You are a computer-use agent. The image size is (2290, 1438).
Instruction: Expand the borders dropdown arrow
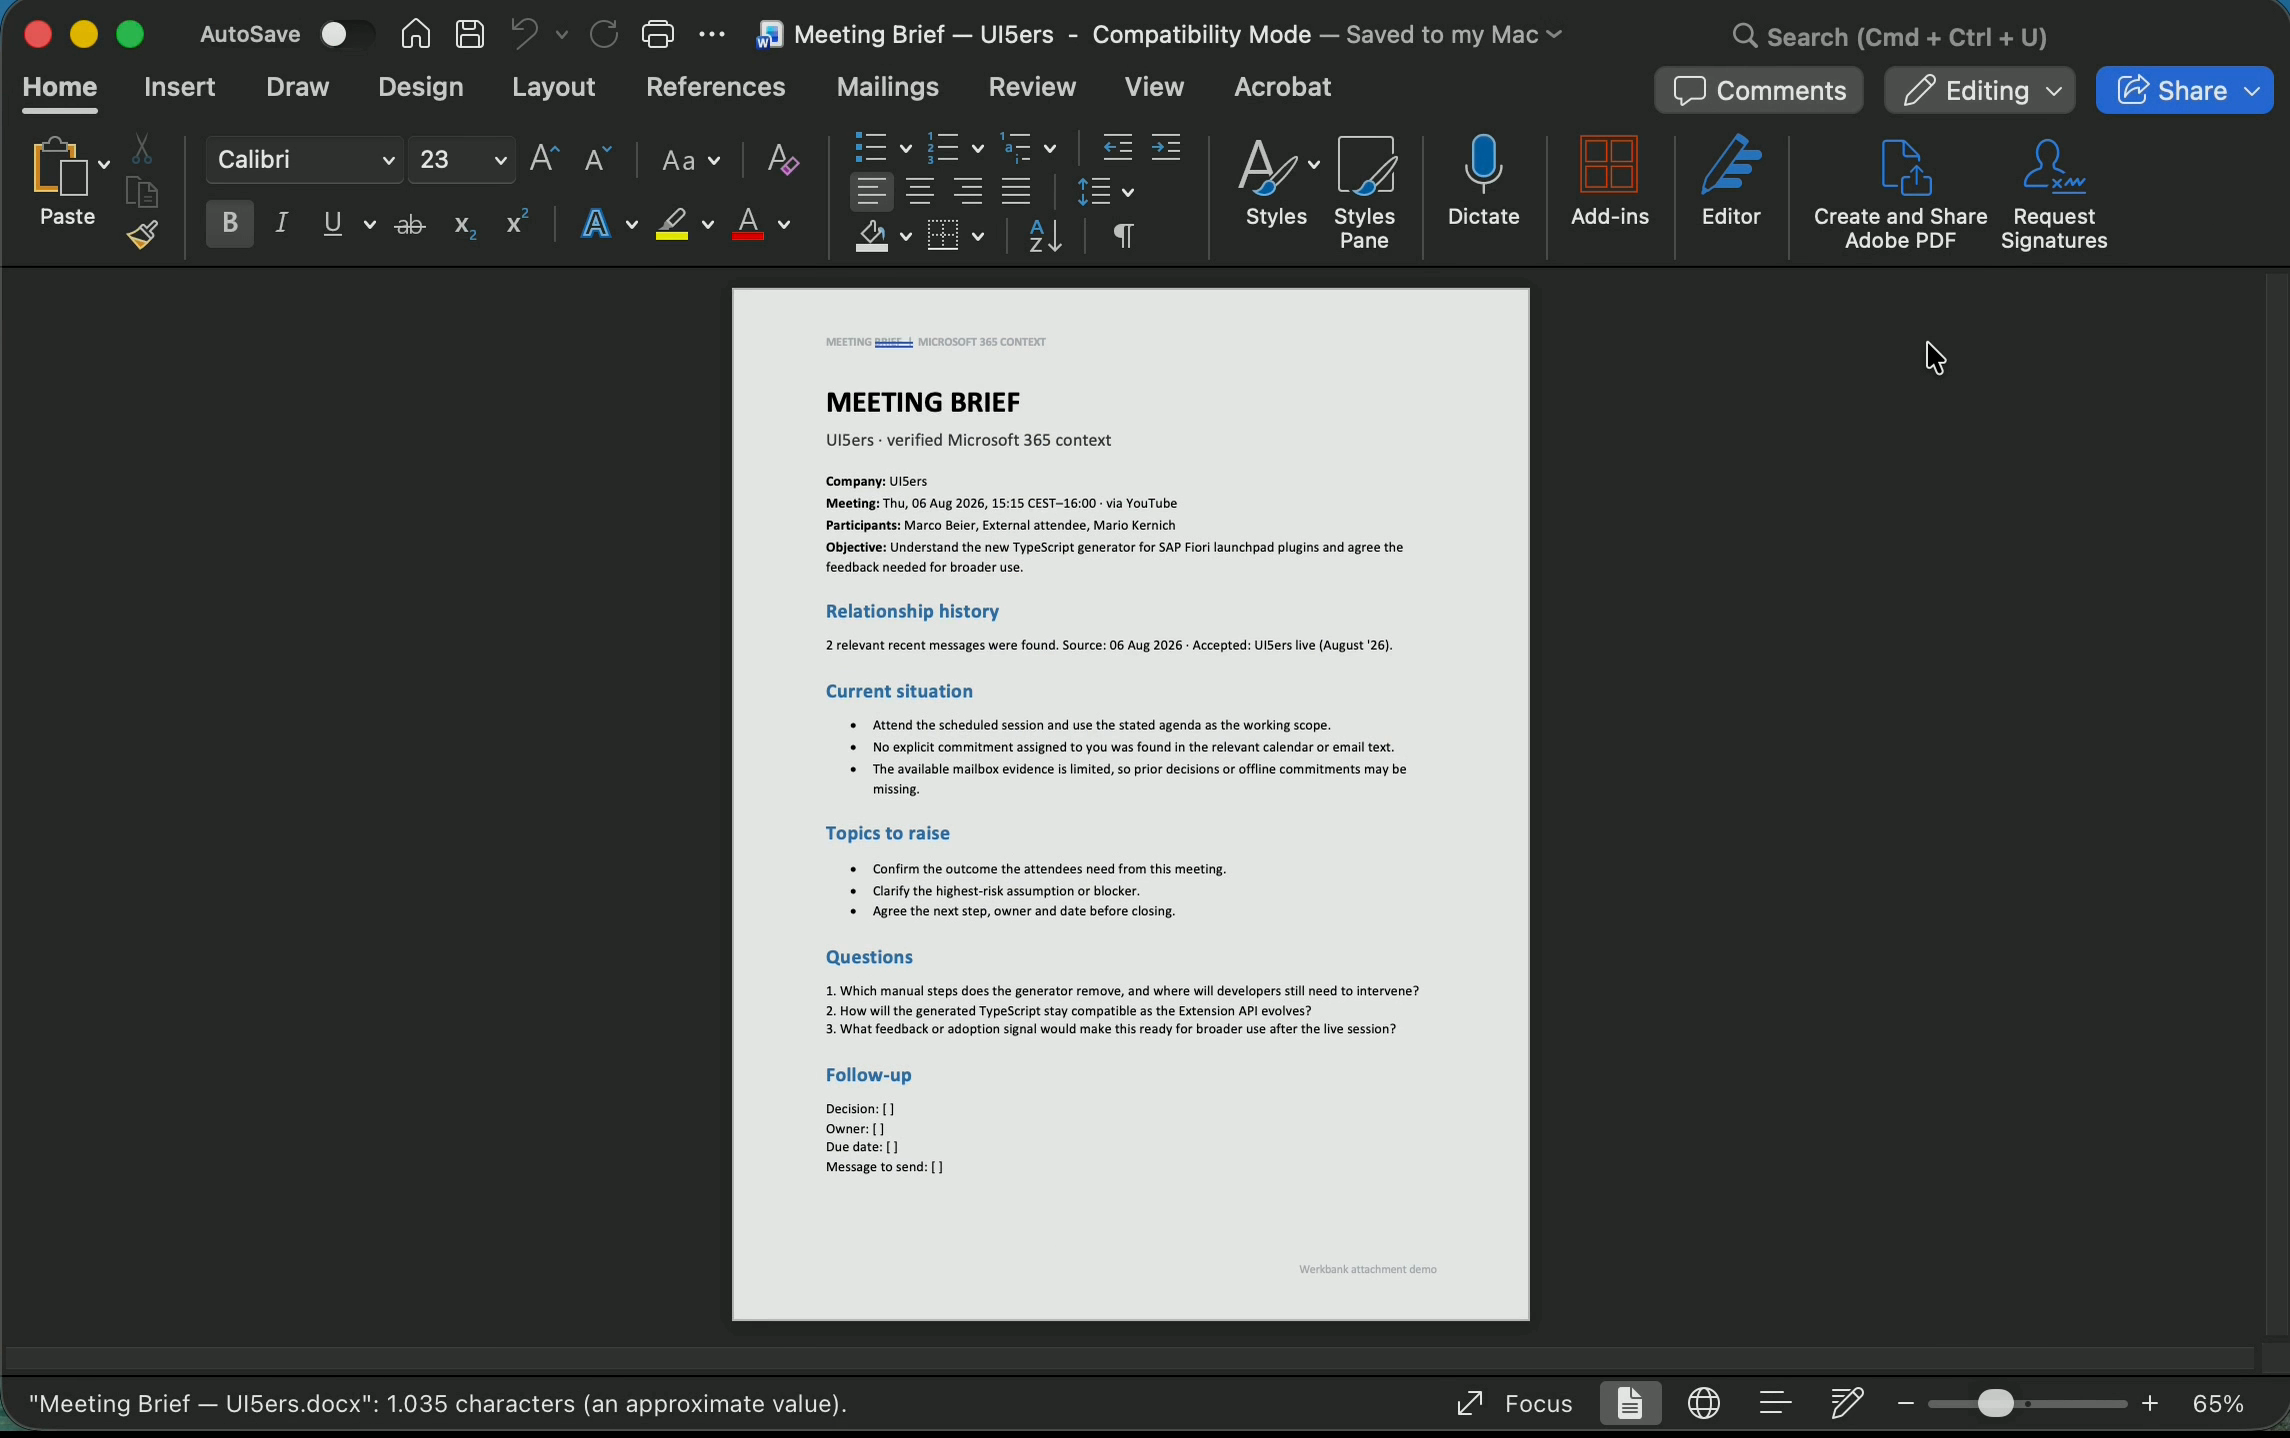point(978,237)
